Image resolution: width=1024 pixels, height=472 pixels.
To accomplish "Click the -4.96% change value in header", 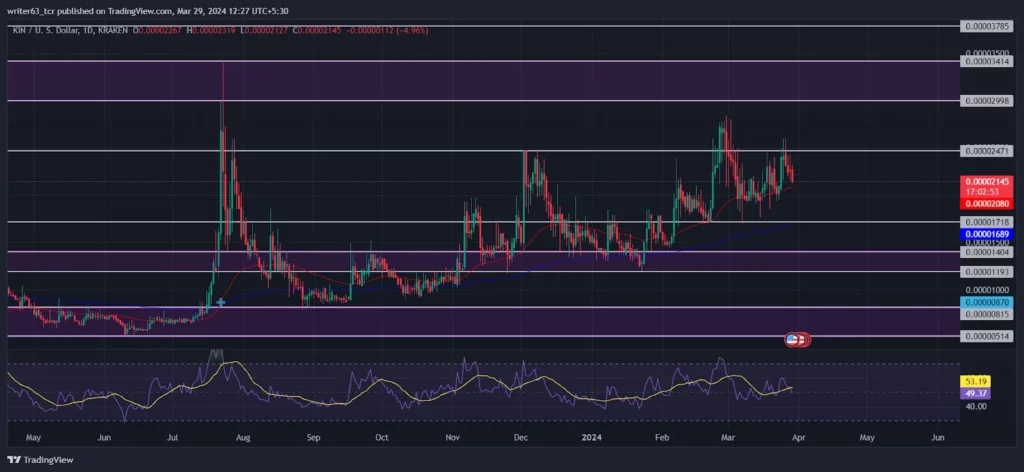I will 412,30.
